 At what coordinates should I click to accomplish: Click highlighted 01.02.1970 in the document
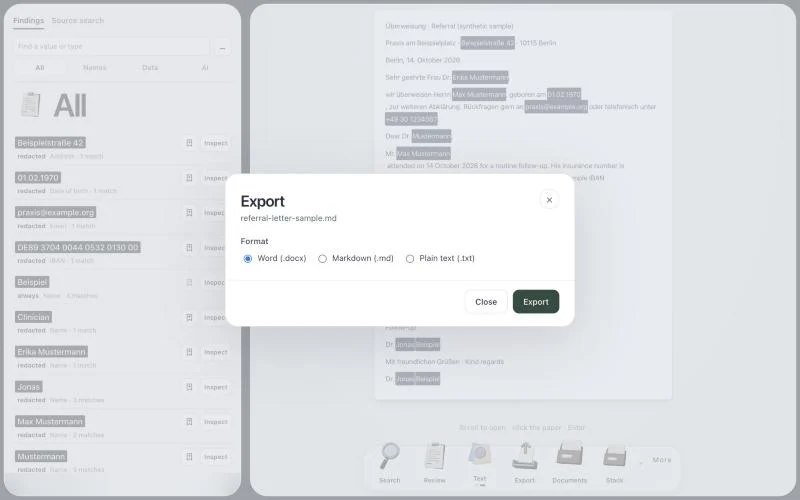pyautogui.click(x=564, y=95)
